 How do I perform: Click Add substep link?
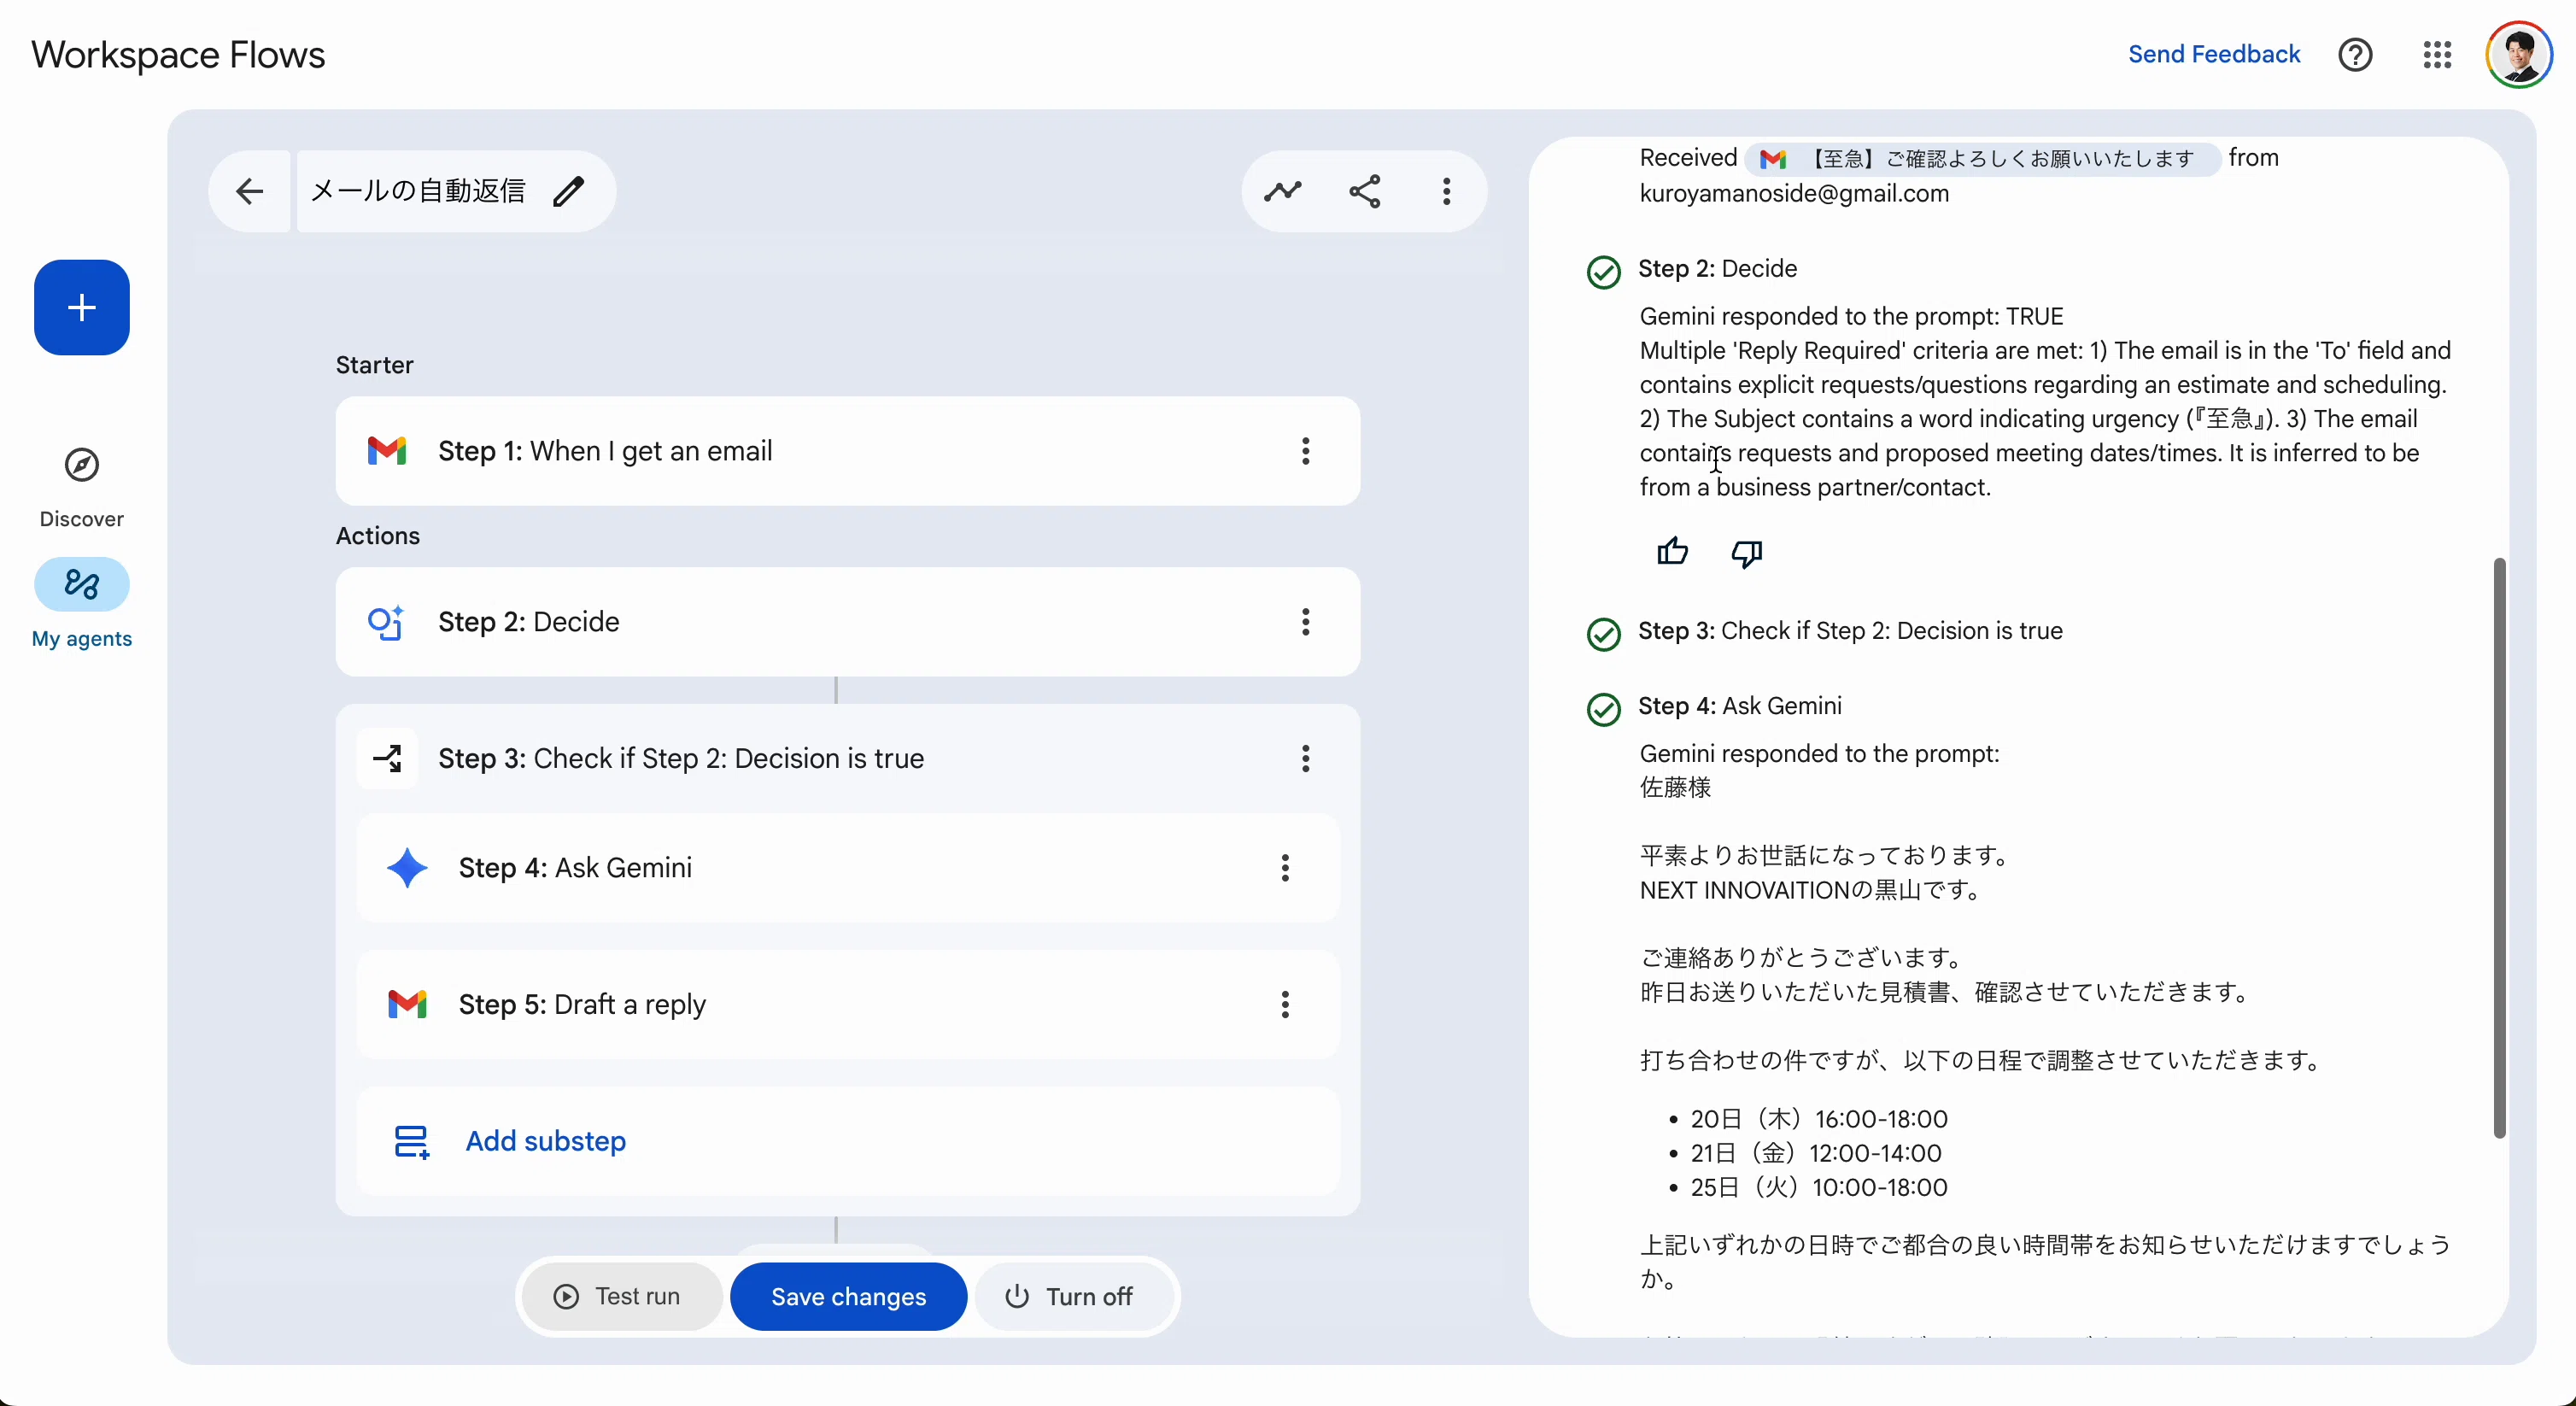pyautogui.click(x=546, y=1141)
